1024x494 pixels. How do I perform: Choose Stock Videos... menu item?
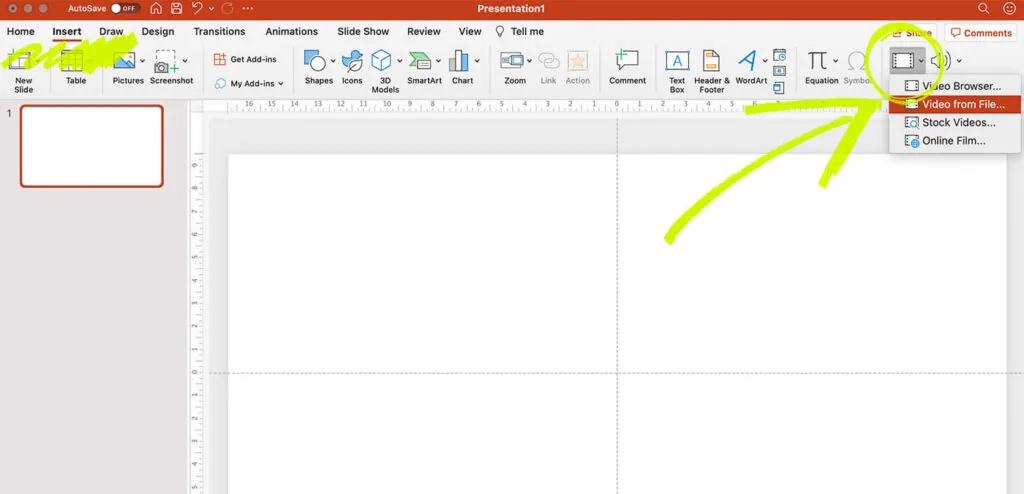tap(955, 122)
